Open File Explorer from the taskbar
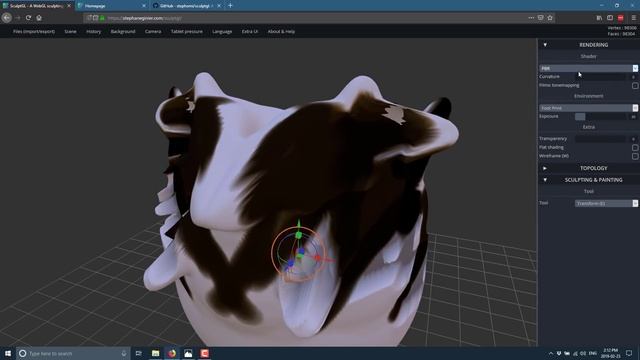 (x=156, y=353)
